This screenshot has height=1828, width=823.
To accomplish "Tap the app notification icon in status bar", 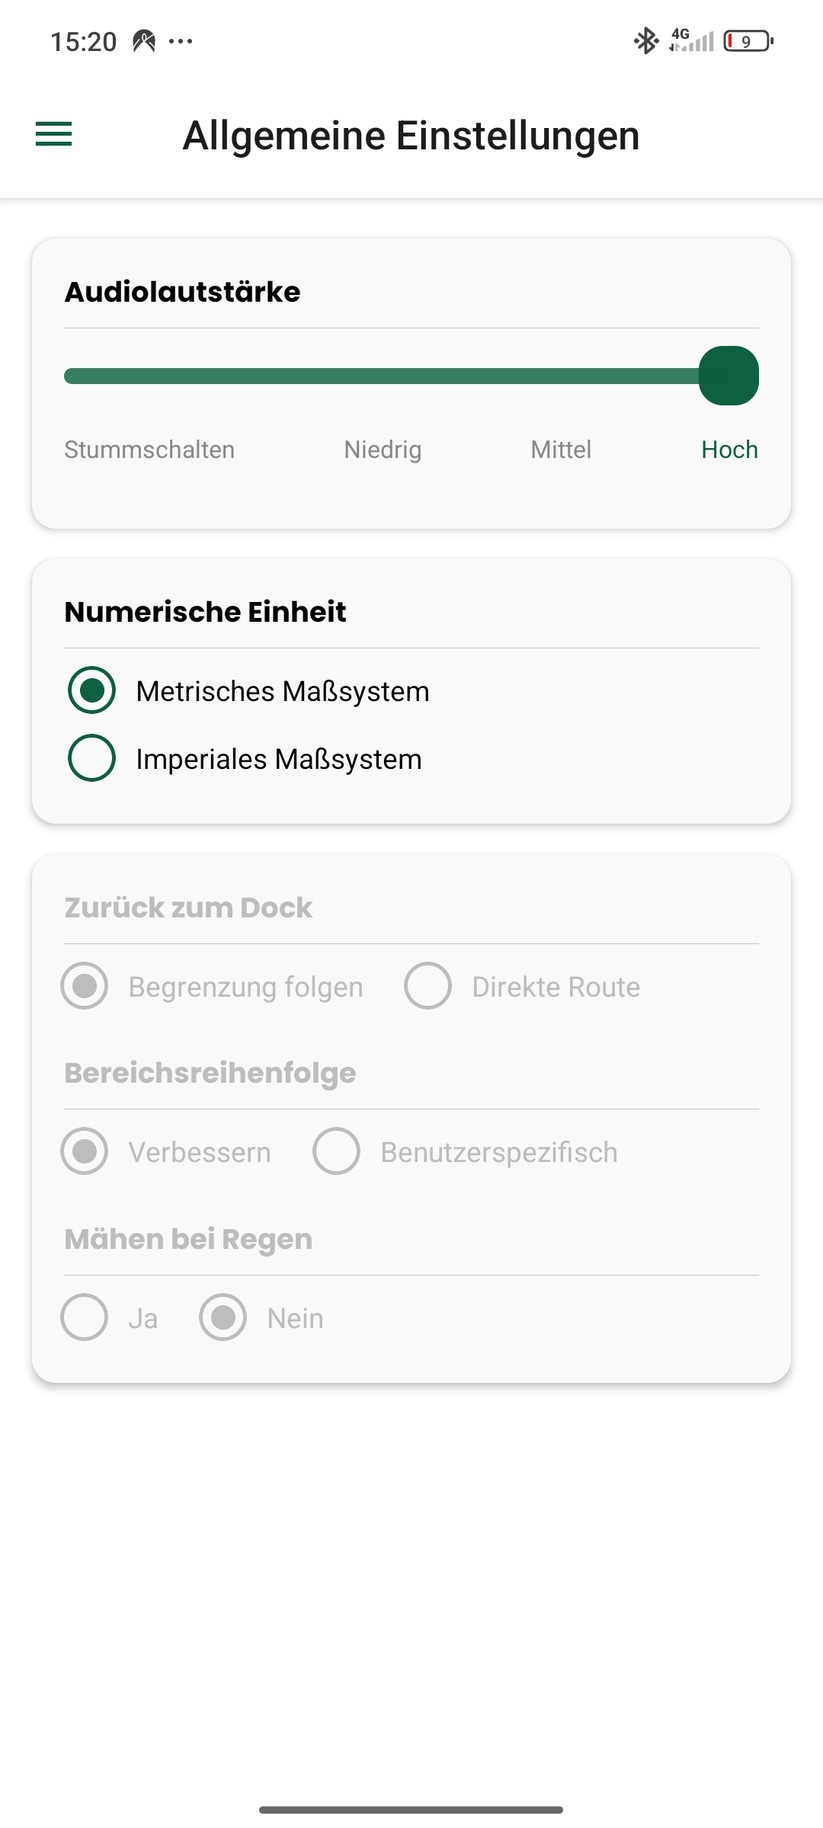I will click(144, 41).
